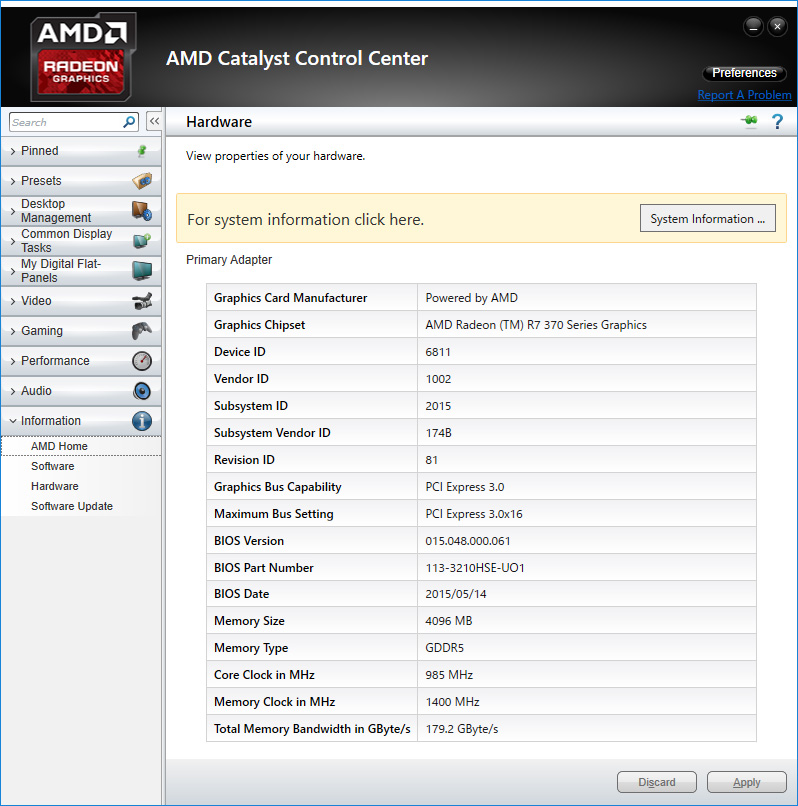Select Vendor ID value 1002
Screen dimensions: 798x806
tap(587, 379)
